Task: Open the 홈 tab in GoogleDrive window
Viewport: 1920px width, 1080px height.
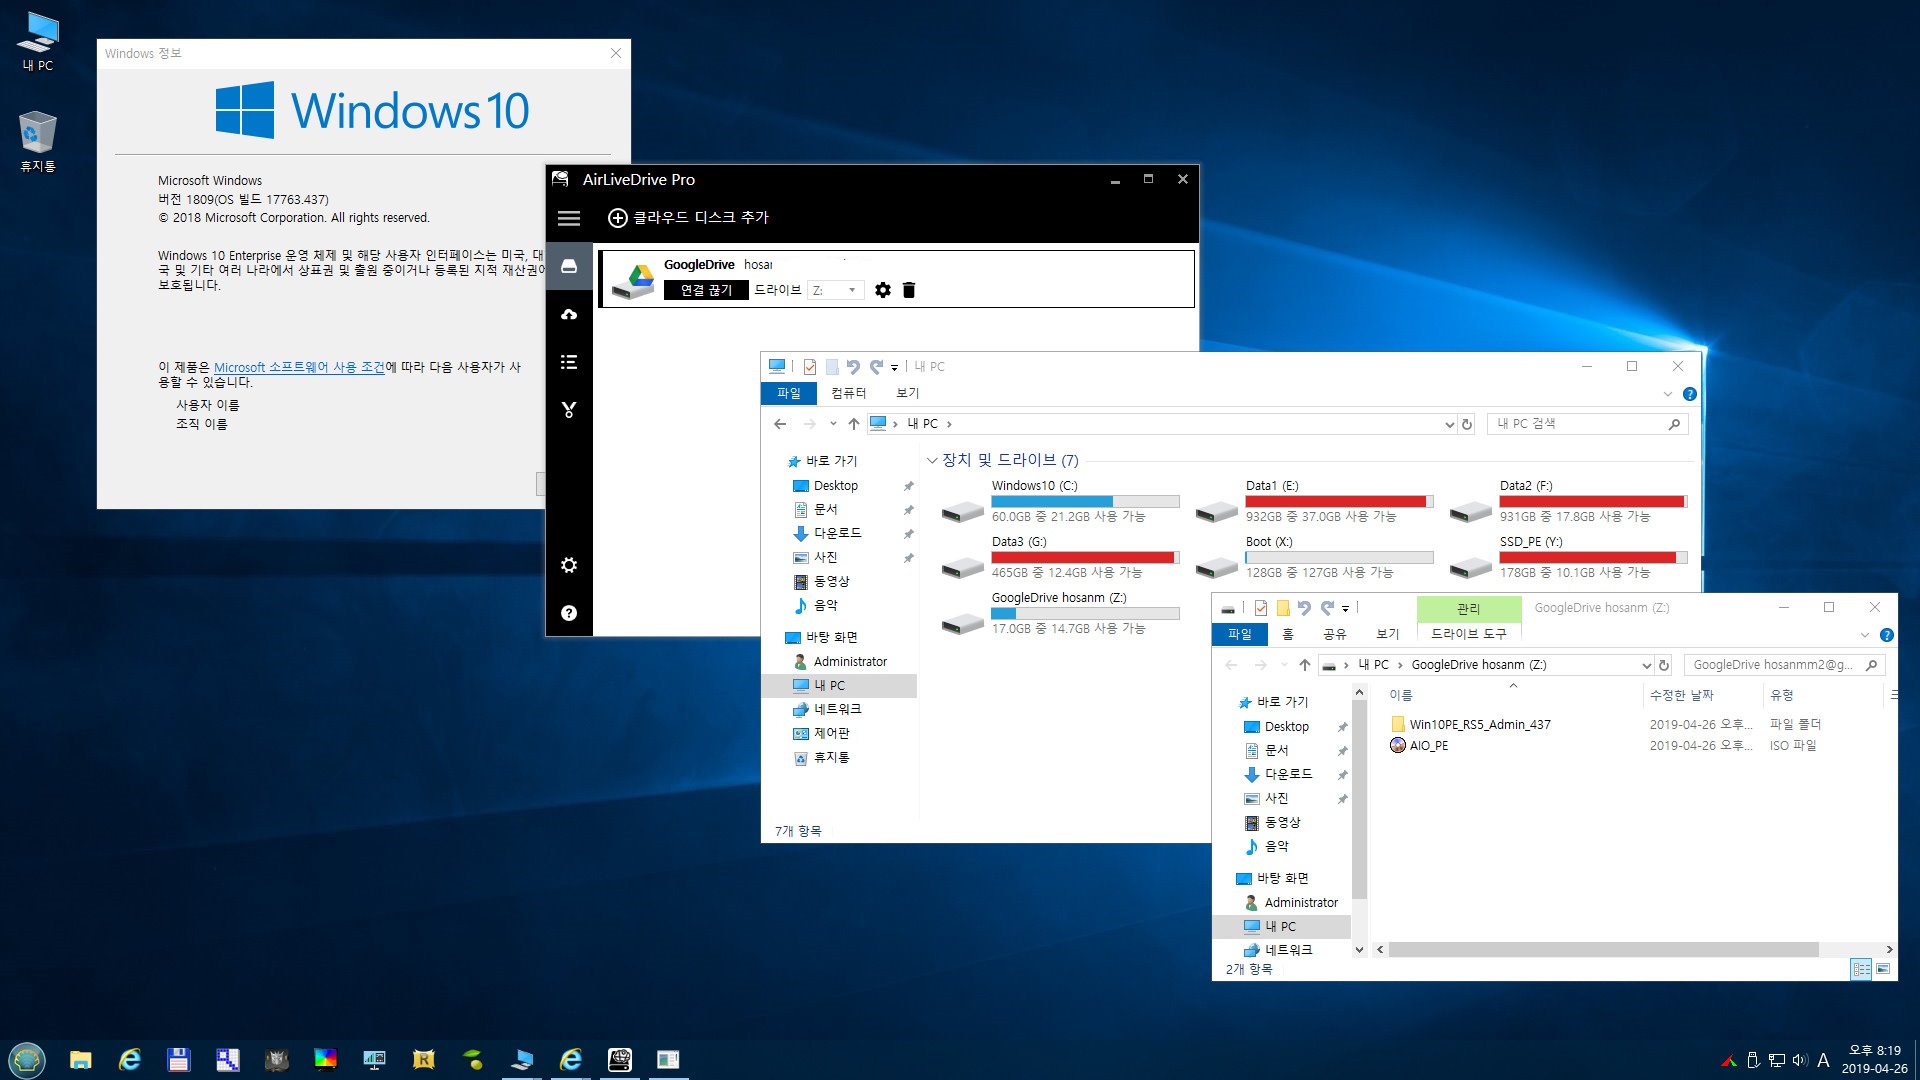Action: point(1288,634)
